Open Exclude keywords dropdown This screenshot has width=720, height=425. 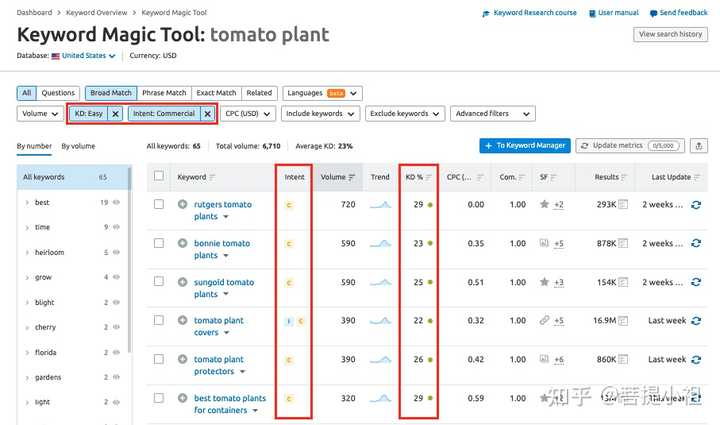(405, 114)
